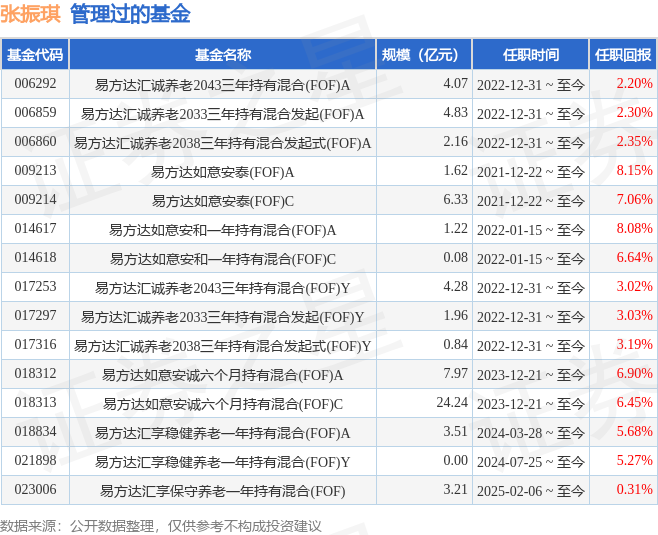Click tenure 2024-07-25 ~ 至今
Viewport: 658px width, 535px height.
[531, 462]
